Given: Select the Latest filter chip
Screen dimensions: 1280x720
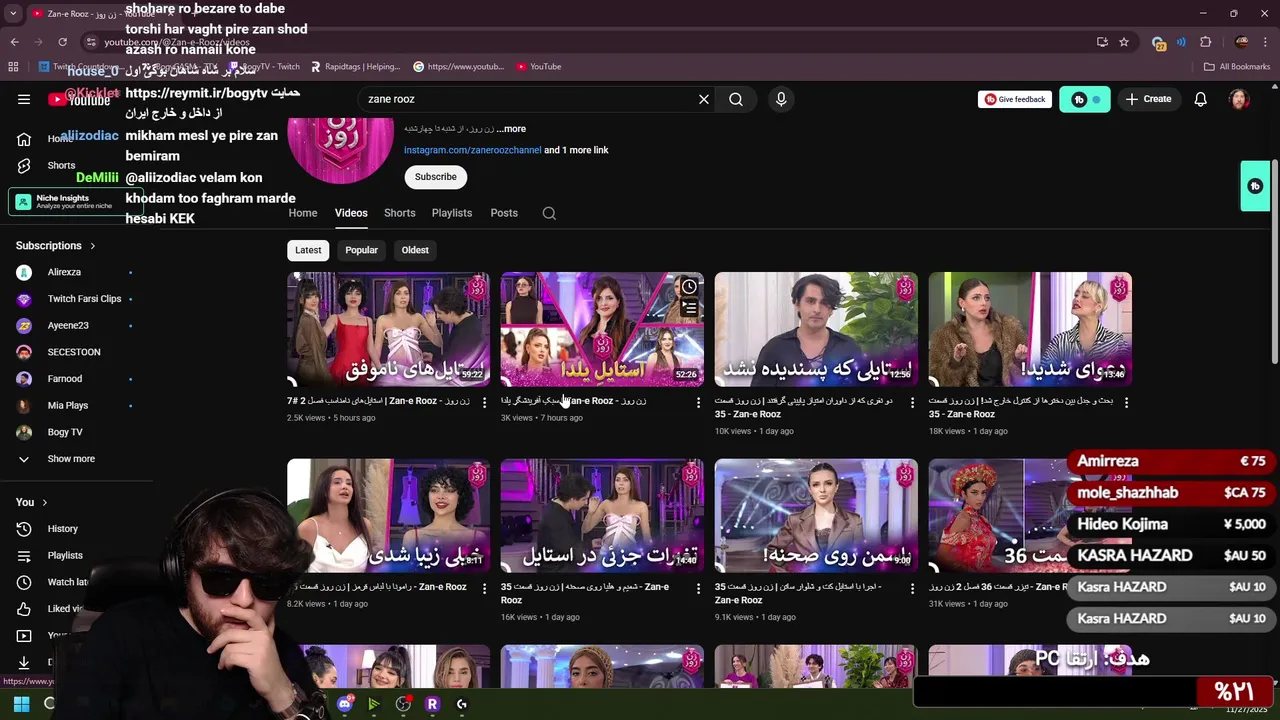Looking at the screenshot, I should tap(308, 250).
